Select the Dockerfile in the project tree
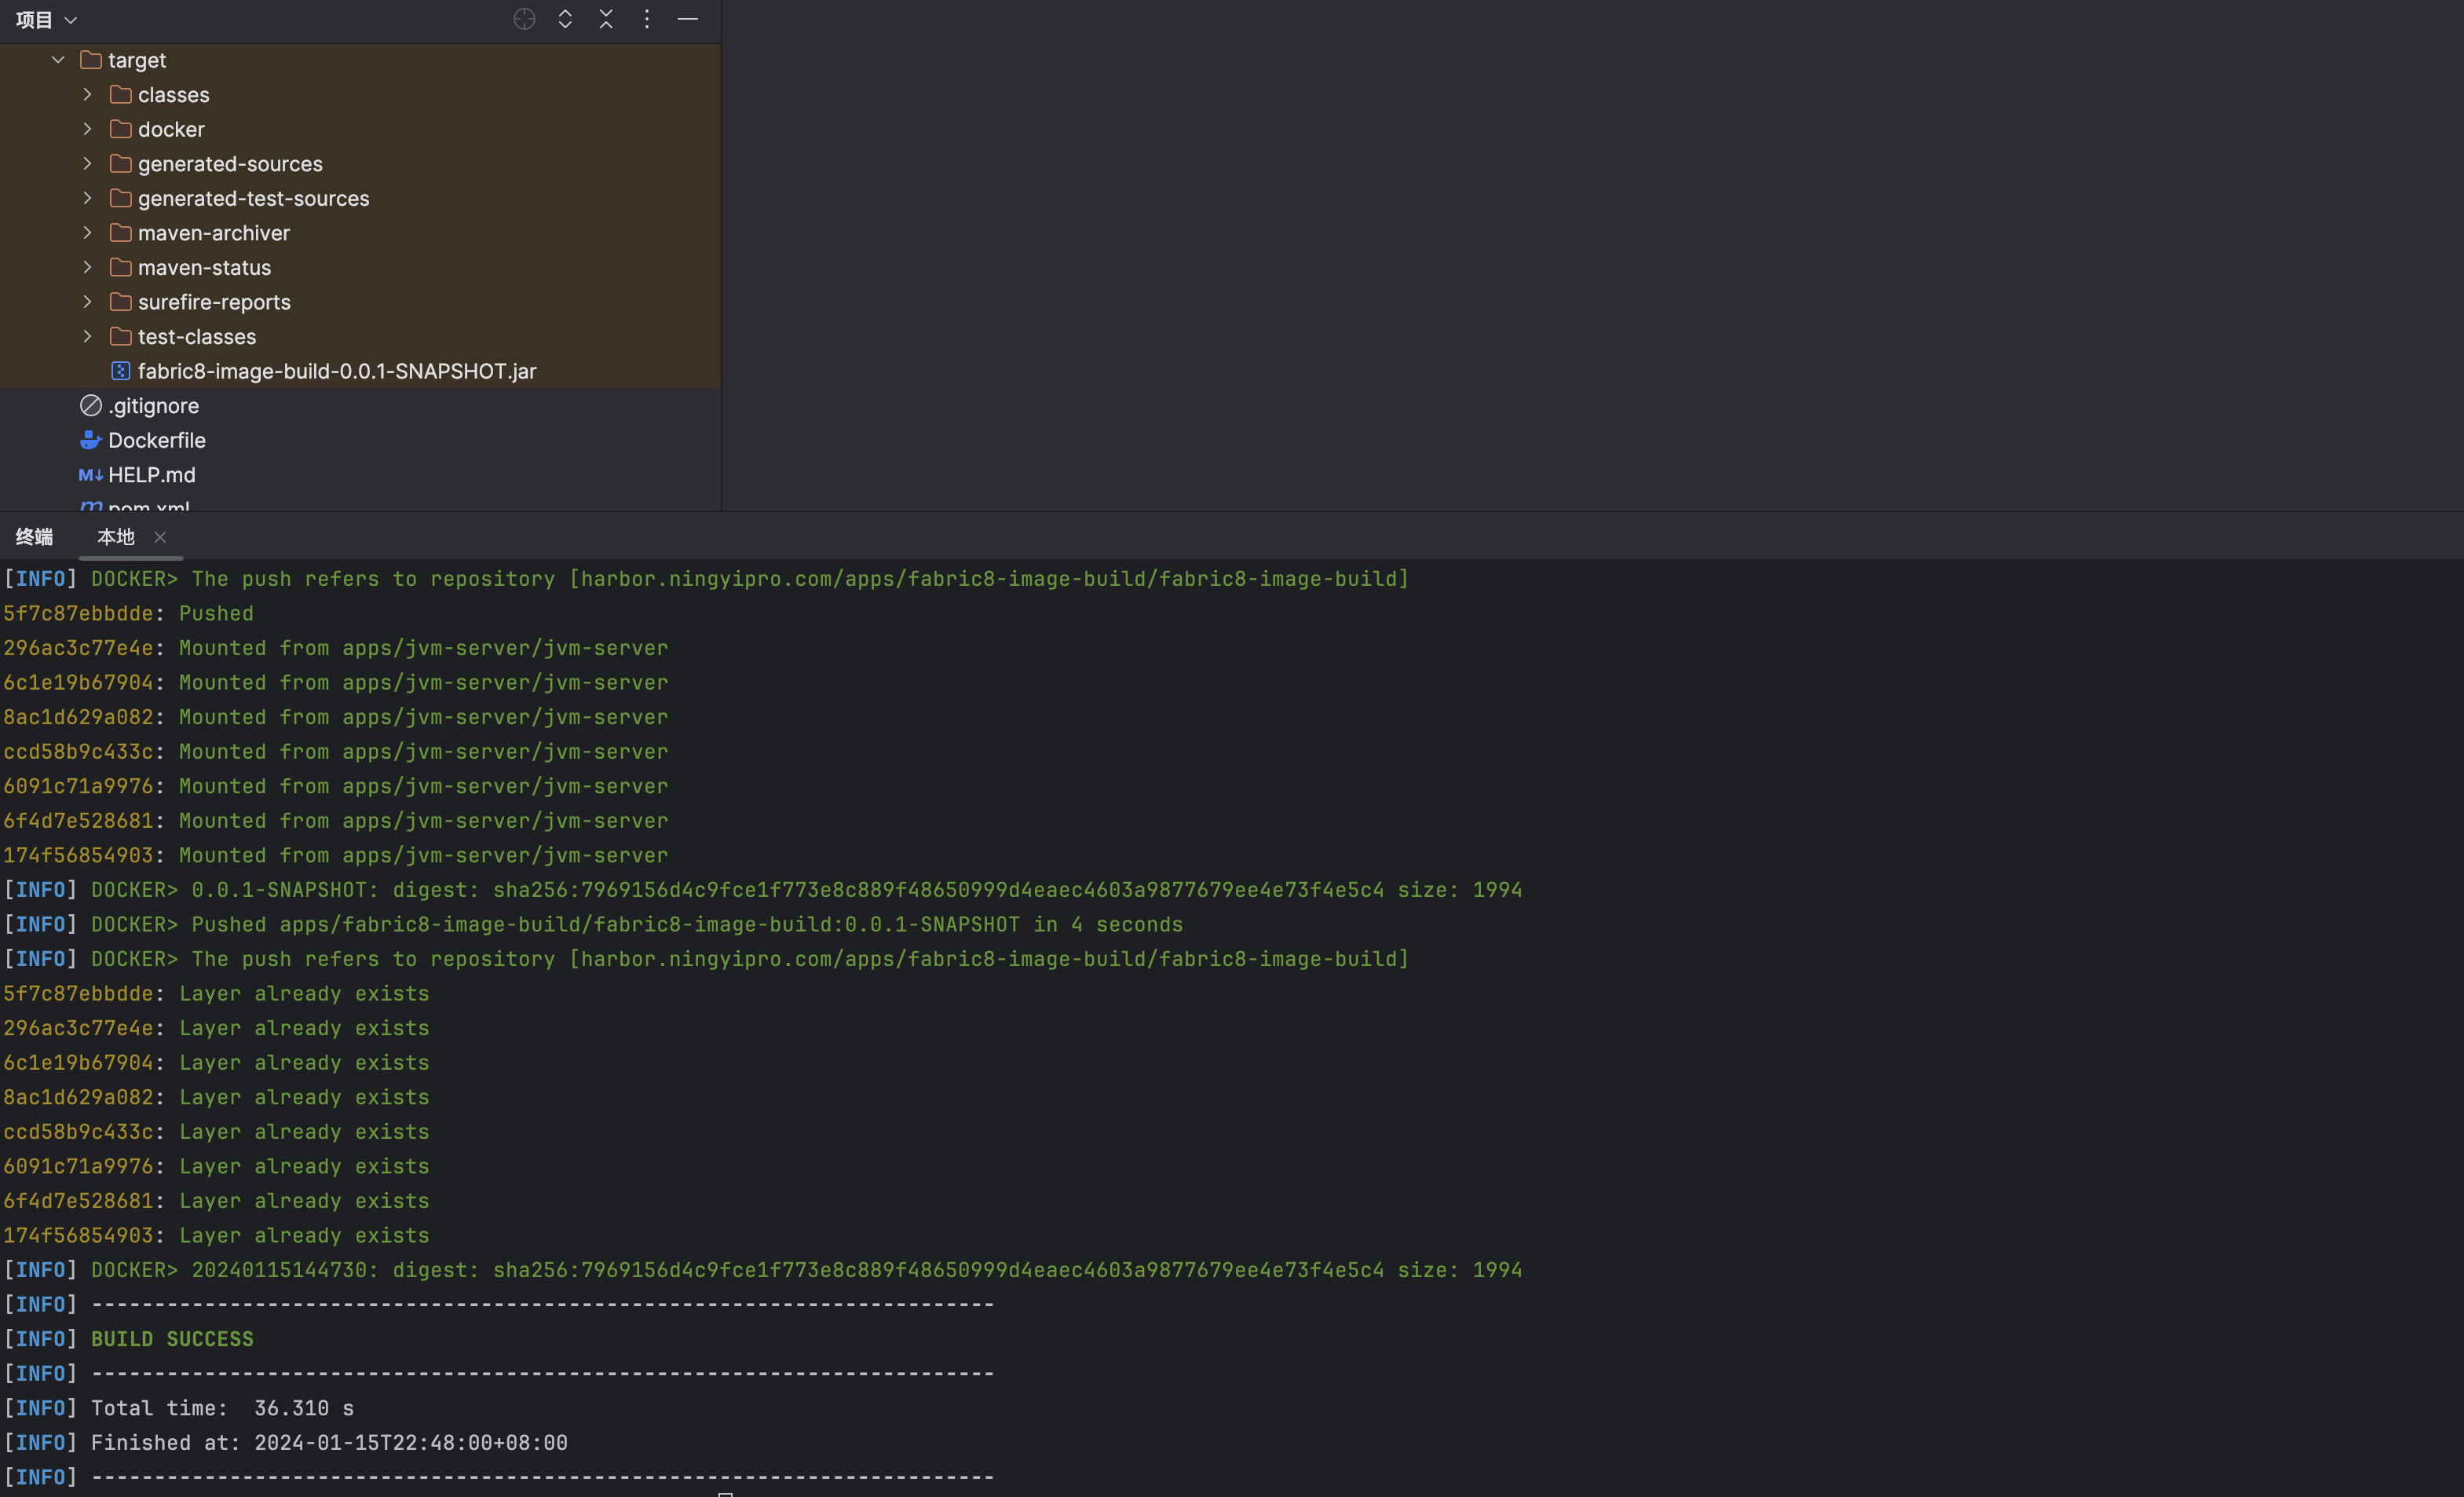This screenshot has height=1497, width=2464. point(156,440)
